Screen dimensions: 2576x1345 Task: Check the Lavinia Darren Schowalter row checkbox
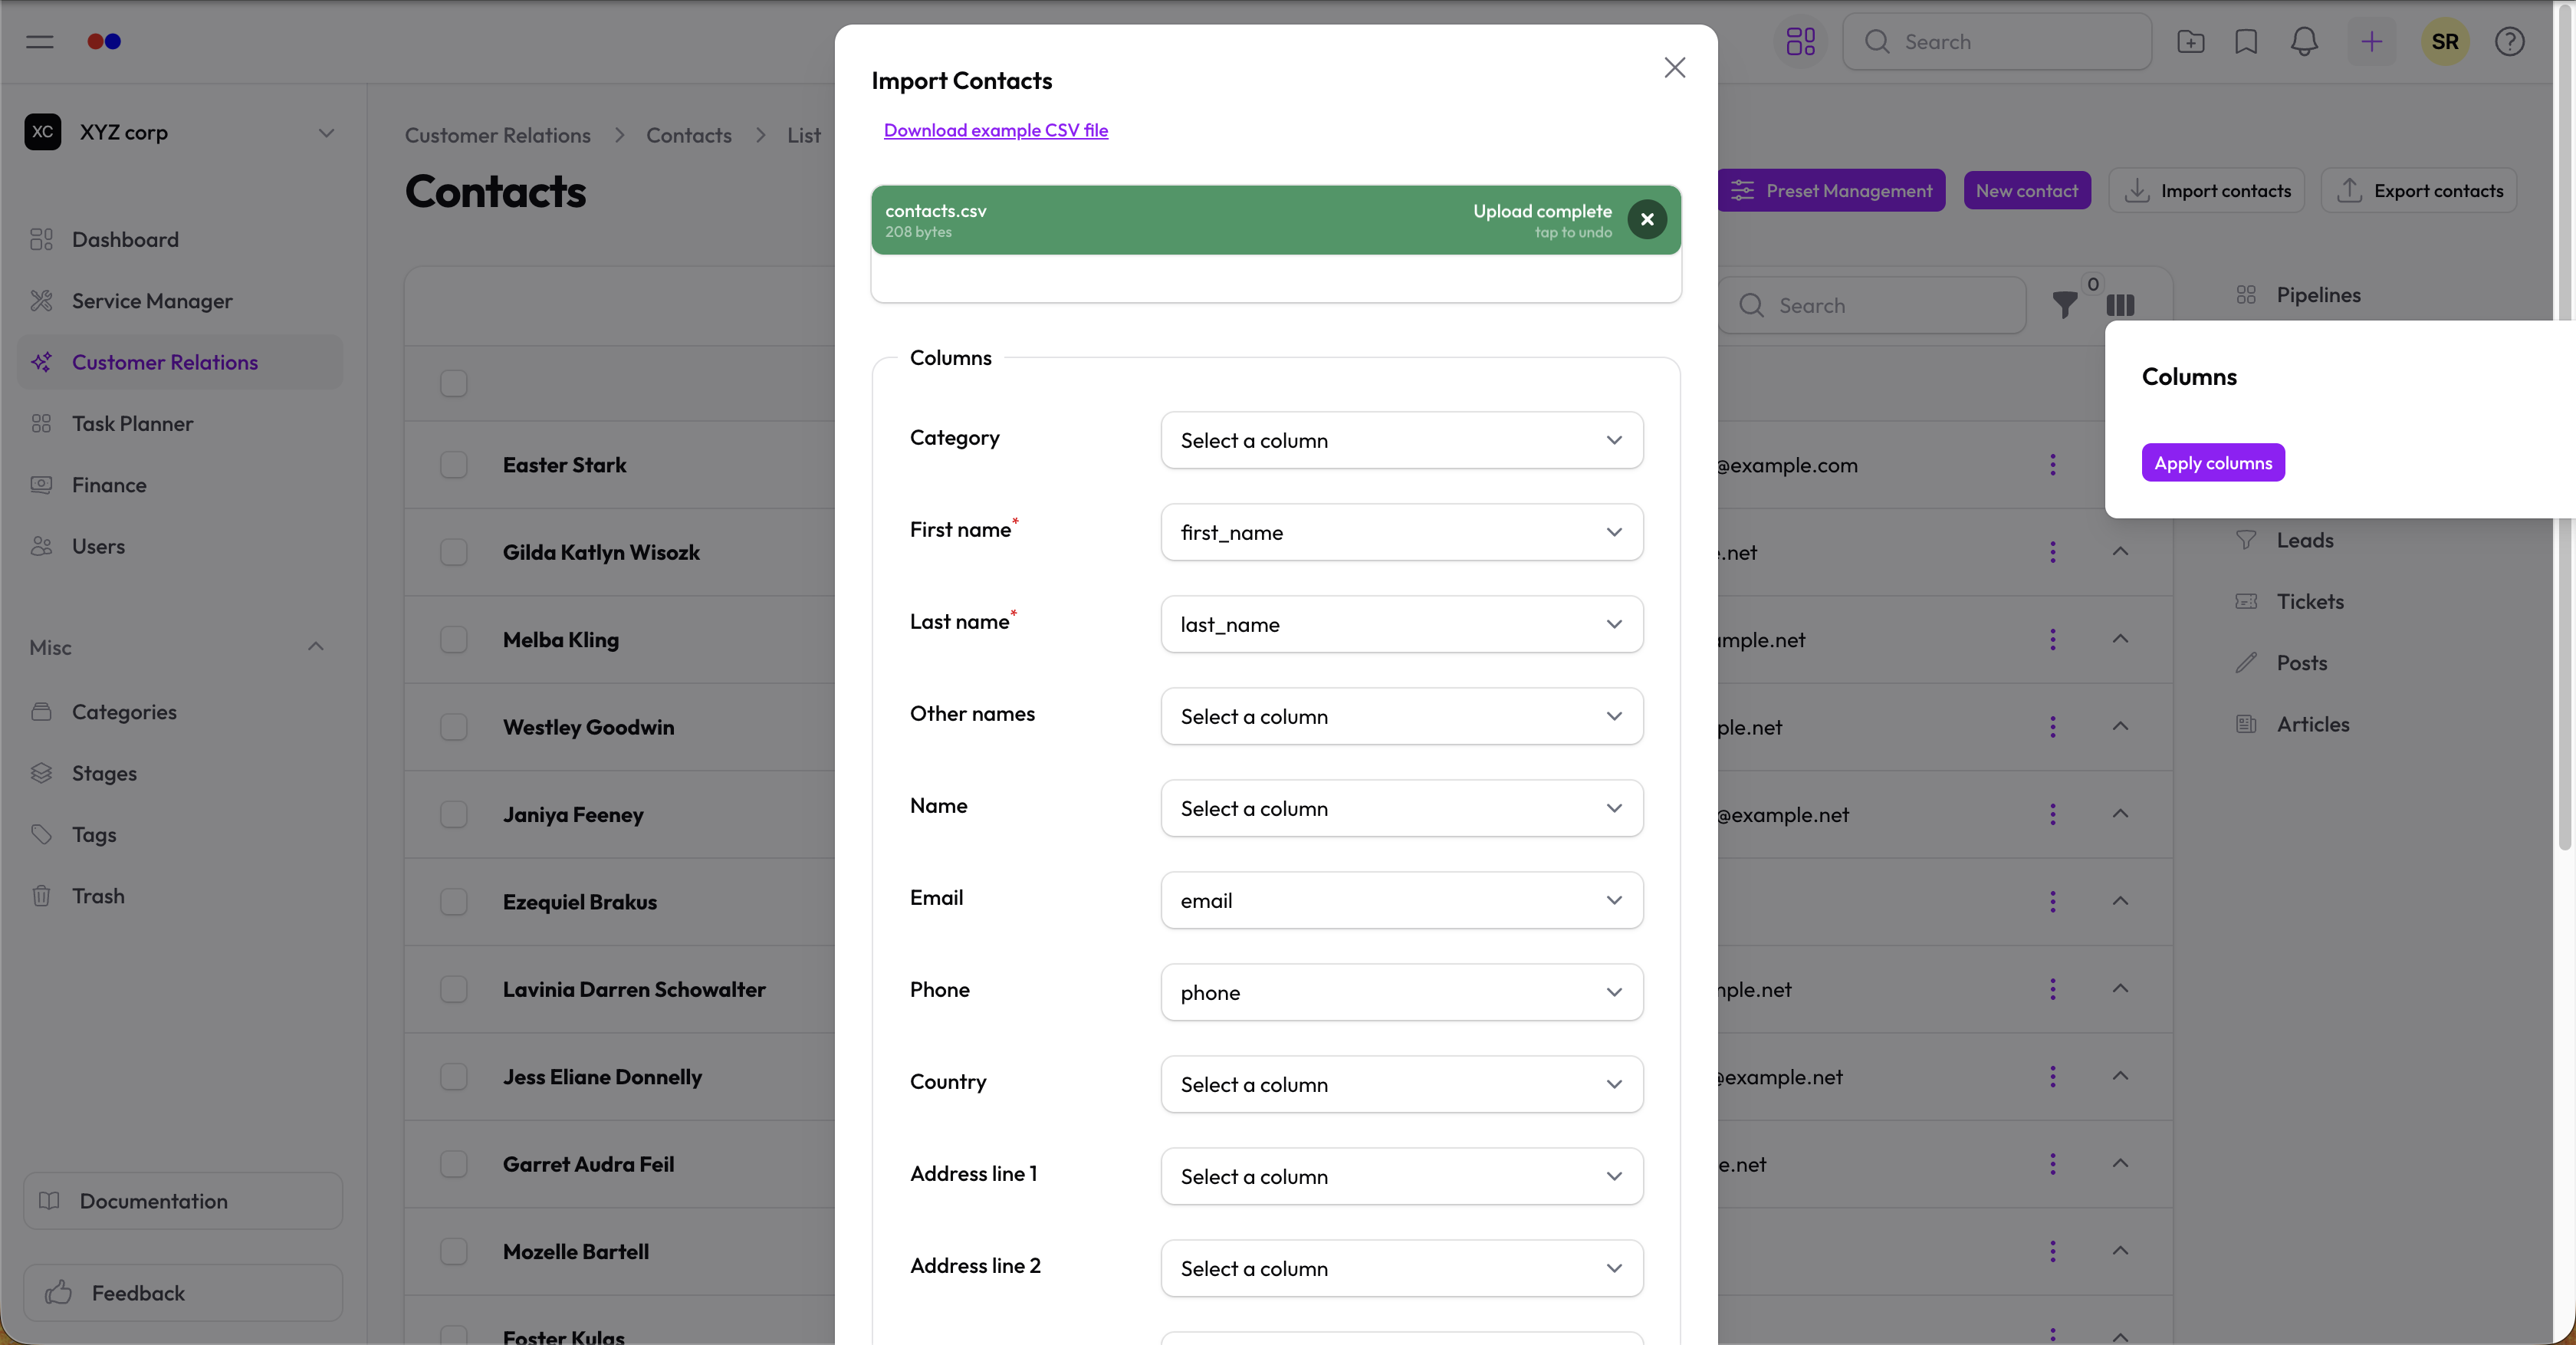pos(453,989)
